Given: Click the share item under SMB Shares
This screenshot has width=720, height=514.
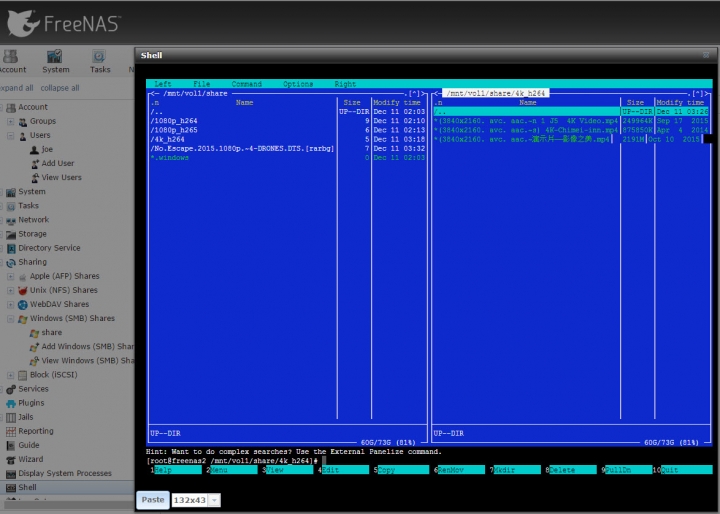Looking at the screenshot, I should pyautogui.click(x=51, y=333).
